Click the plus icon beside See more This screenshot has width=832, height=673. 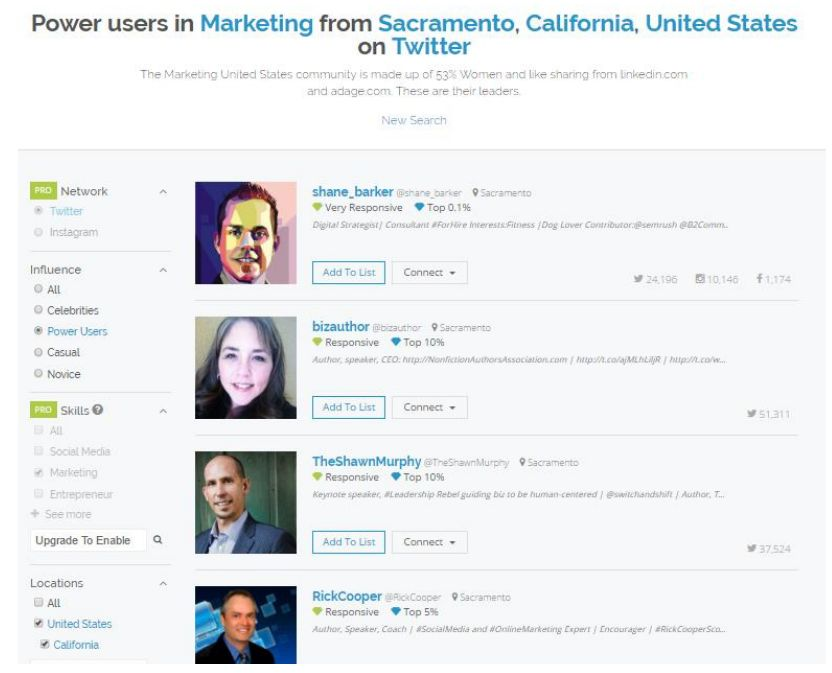pyautogui.click(x=35, y=514)
